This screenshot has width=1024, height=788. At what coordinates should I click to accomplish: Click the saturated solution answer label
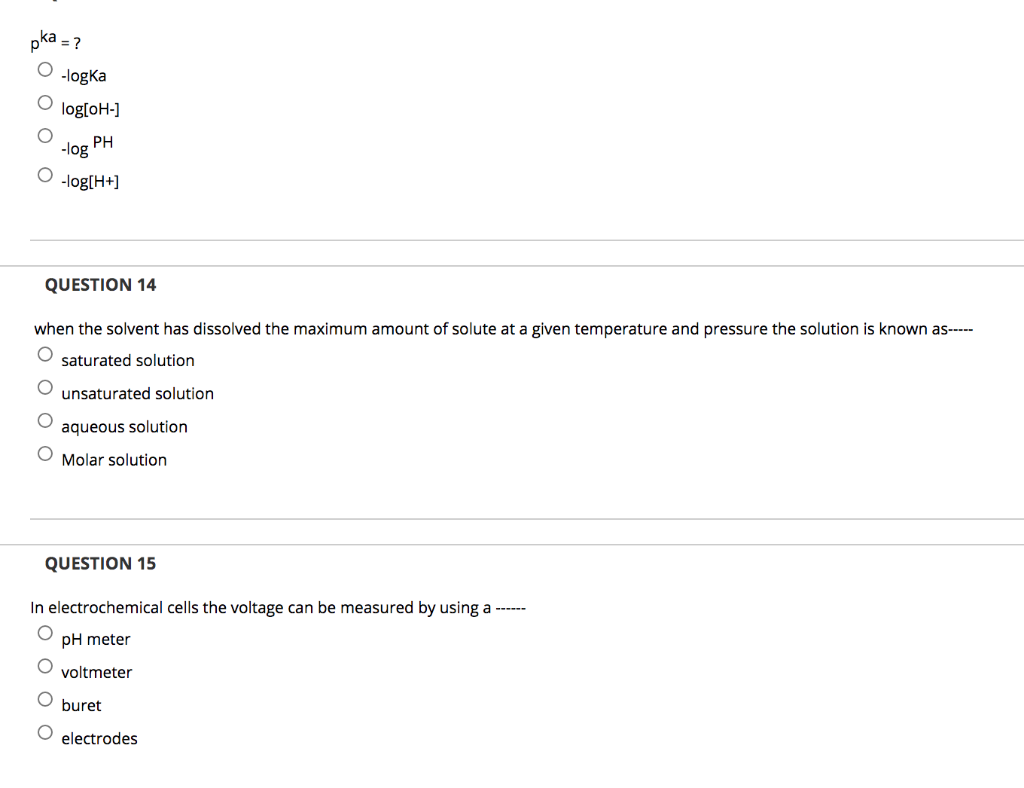(128, 360)
